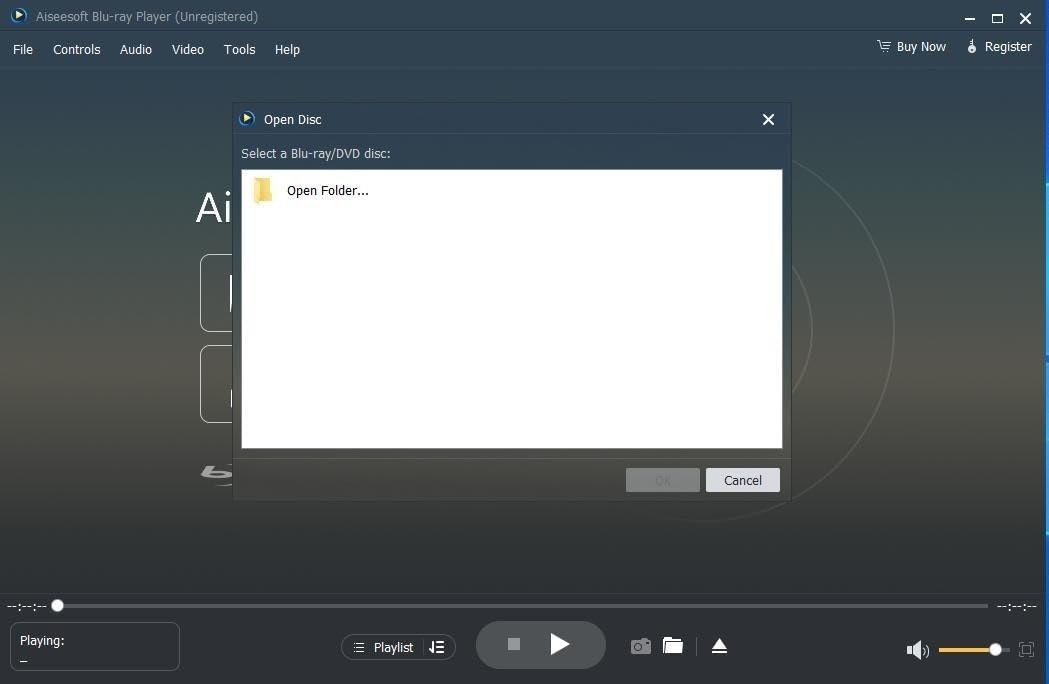
Task: Minimize the Blu-ray Player window
Action: 969,19
